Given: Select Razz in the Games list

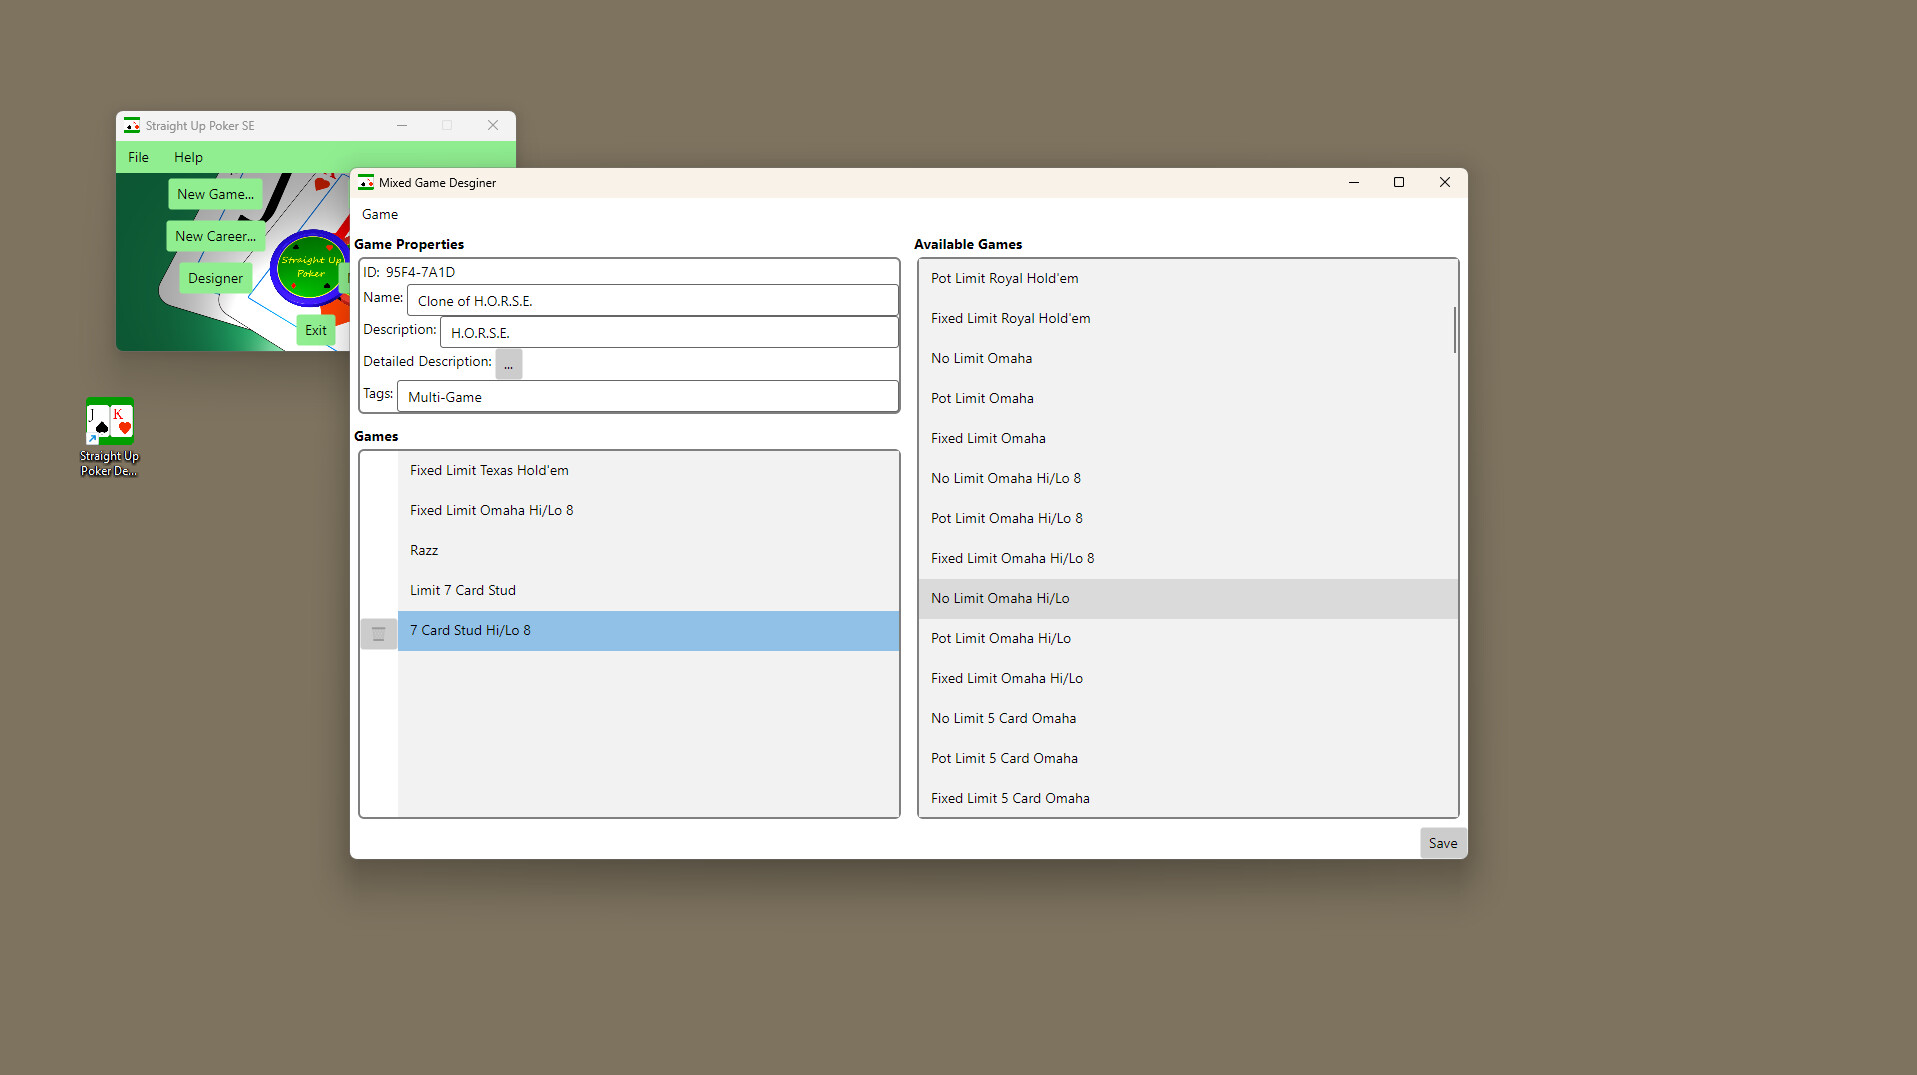Looking at the screenshot, I should click(424, 550).
